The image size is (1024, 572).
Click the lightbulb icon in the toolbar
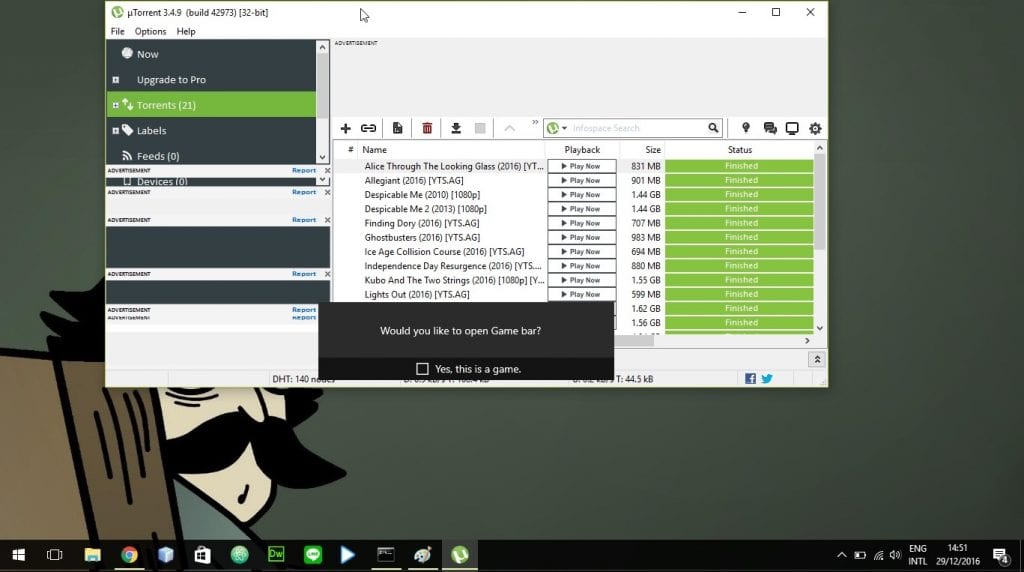745,128
